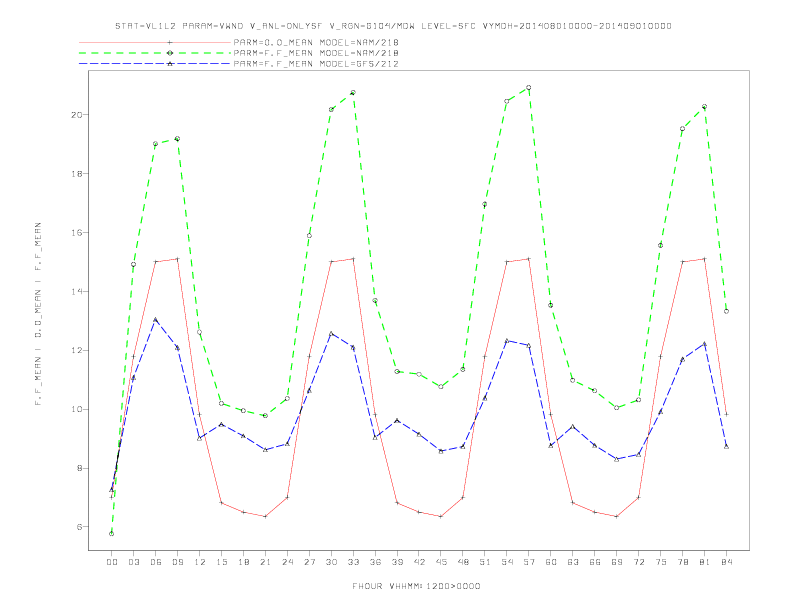Click y-axis tick value 18
Viewport: 792px width, 612px height.
[76, 174]
